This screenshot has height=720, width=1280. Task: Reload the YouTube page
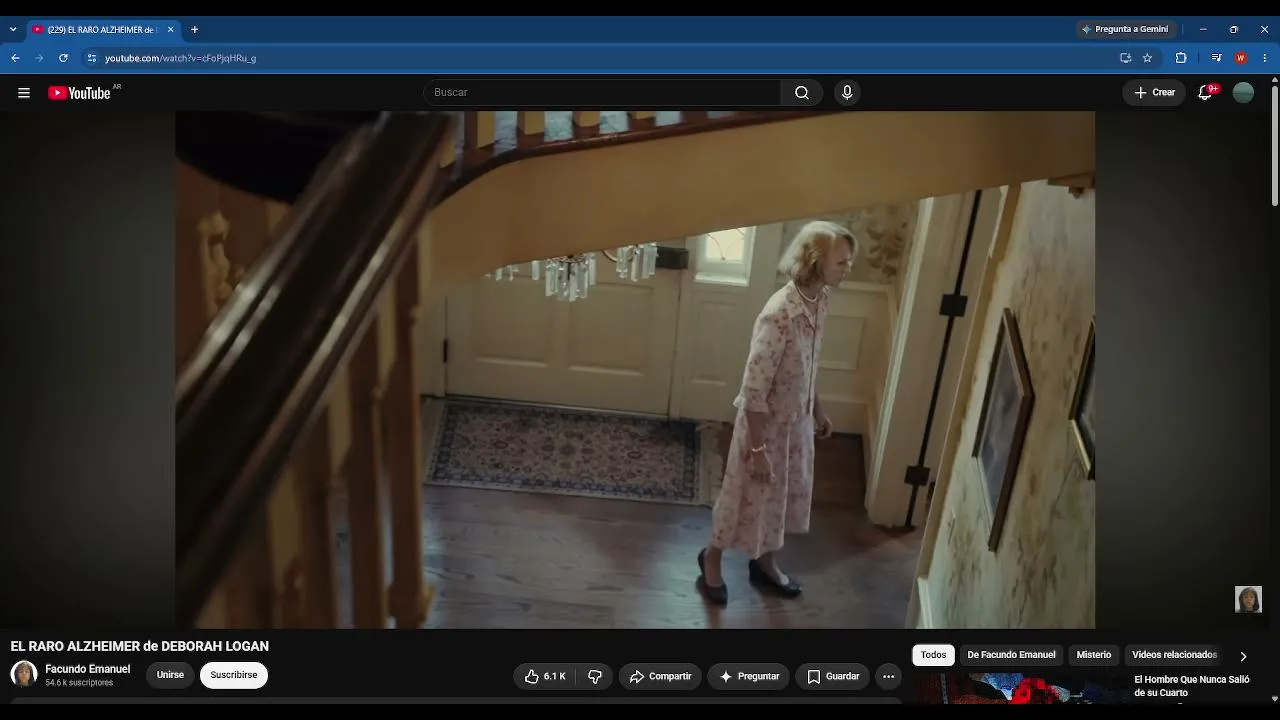(x=63, y=58)
